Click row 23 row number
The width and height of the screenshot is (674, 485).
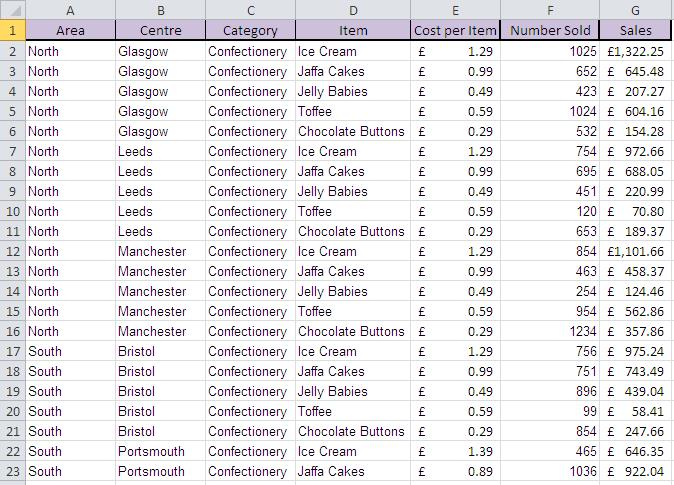(12, 471)
